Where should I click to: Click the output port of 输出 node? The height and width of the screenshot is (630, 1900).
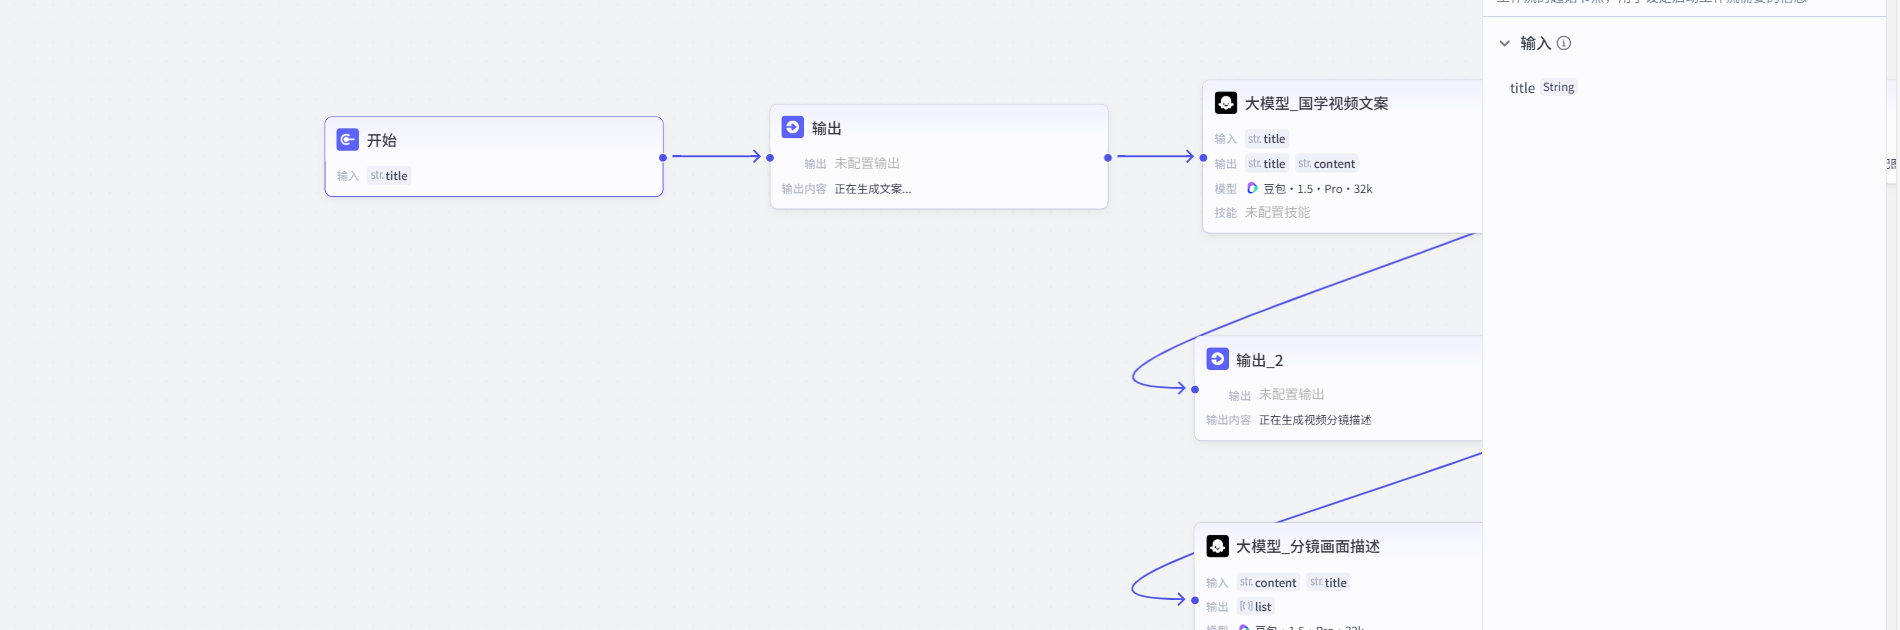[1108, 157]
